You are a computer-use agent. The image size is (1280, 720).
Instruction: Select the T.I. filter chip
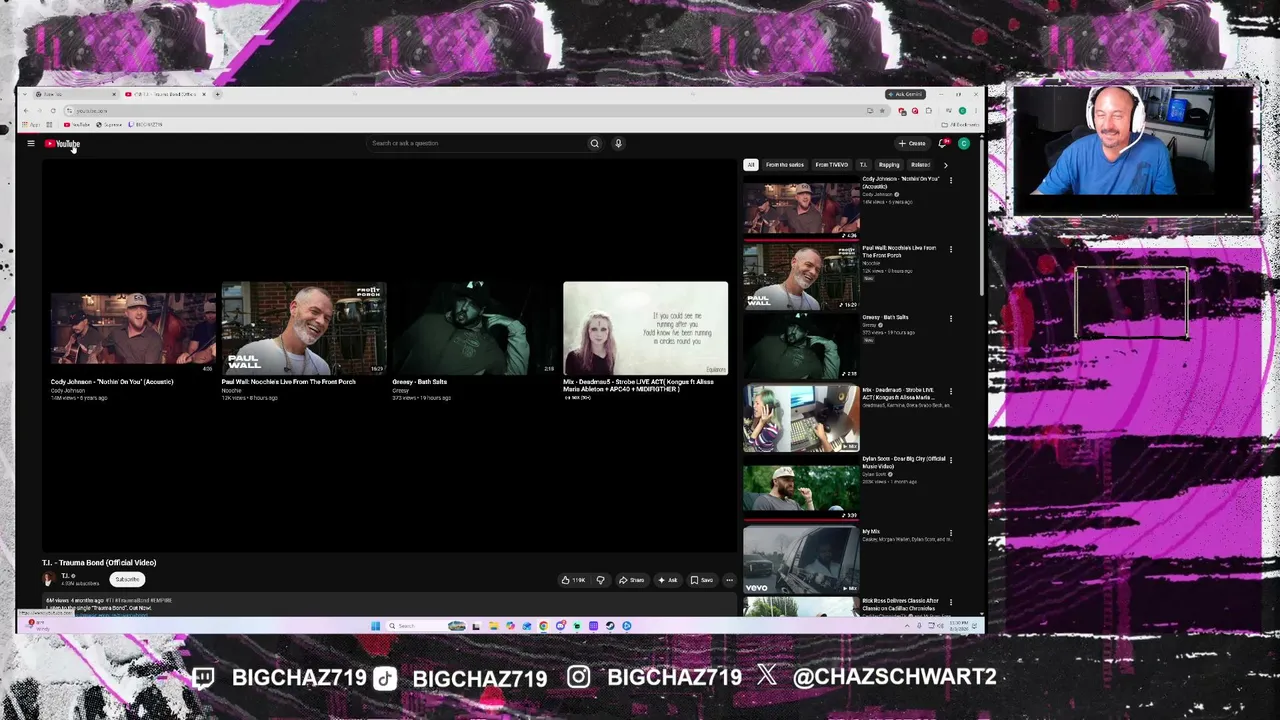[x=863, y=165]
